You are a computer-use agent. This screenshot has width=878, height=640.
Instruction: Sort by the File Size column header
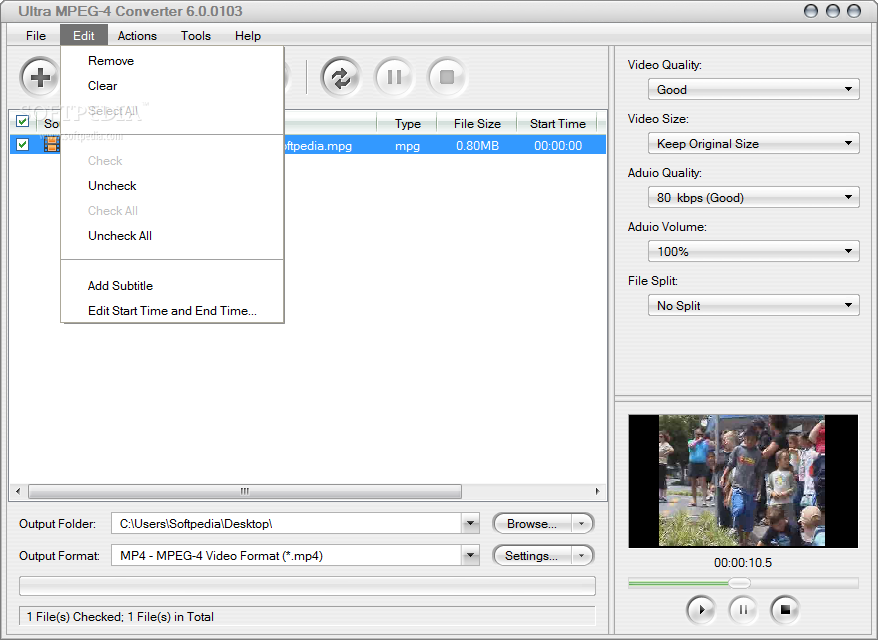click(477, 123)
